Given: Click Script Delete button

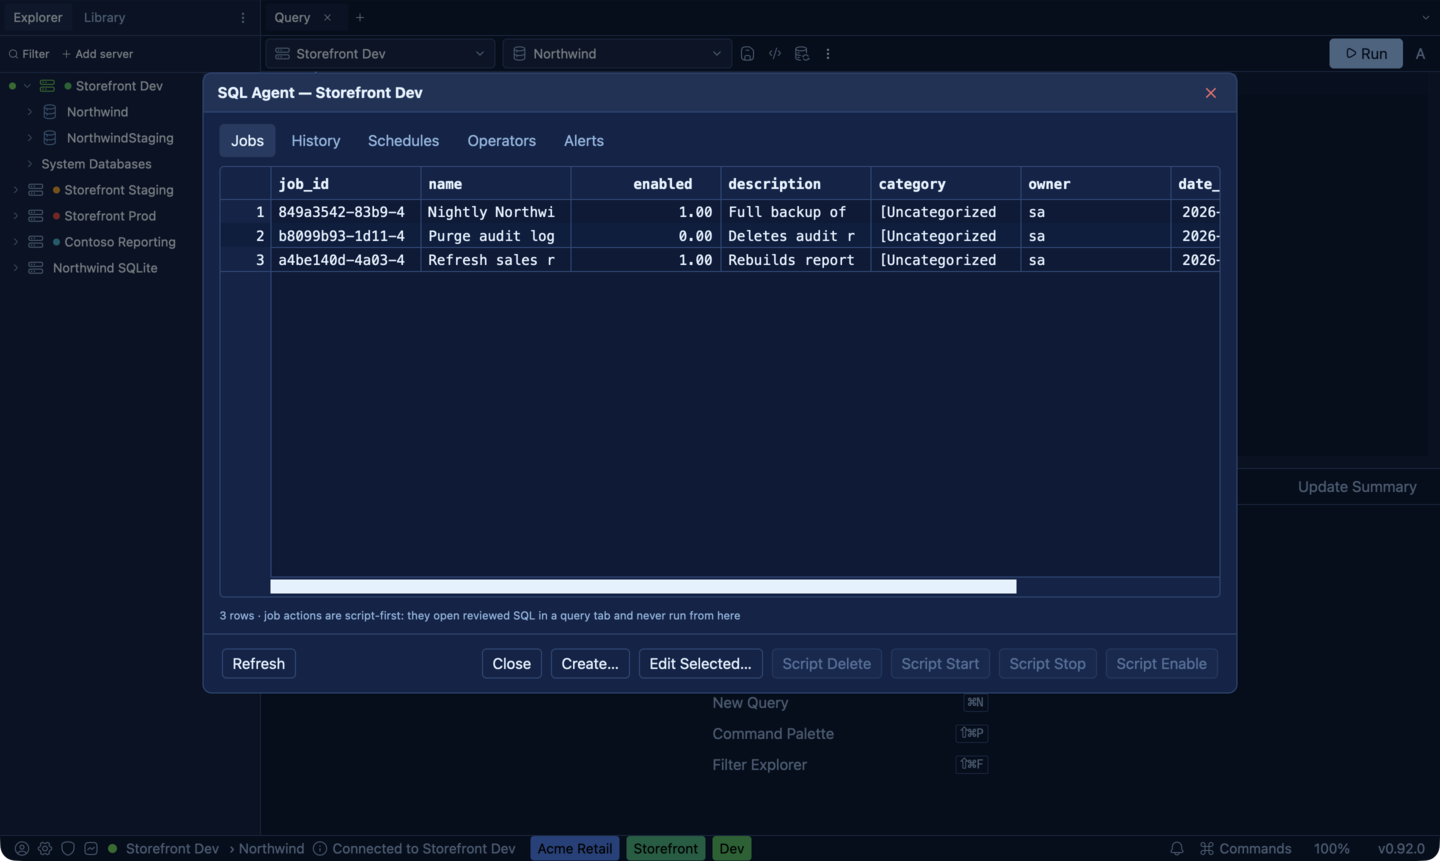Looking at the screenshot, I should [x=827, y=664].
